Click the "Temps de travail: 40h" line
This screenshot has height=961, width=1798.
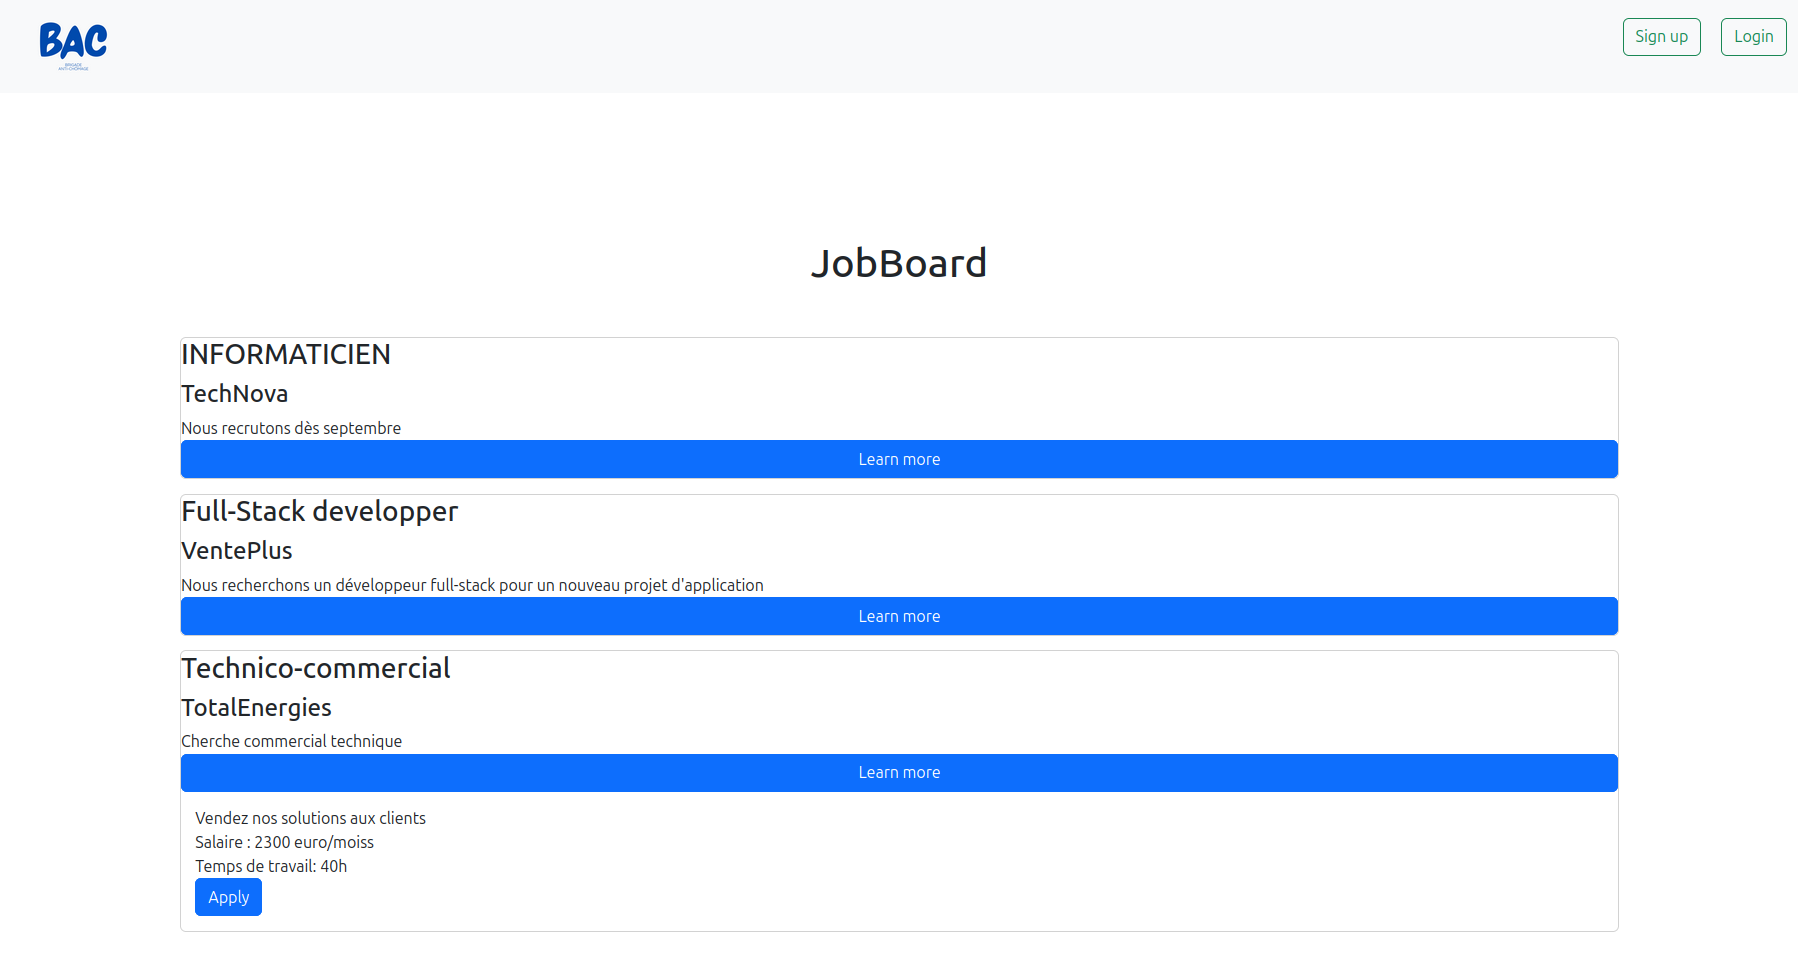pos(271,867)
